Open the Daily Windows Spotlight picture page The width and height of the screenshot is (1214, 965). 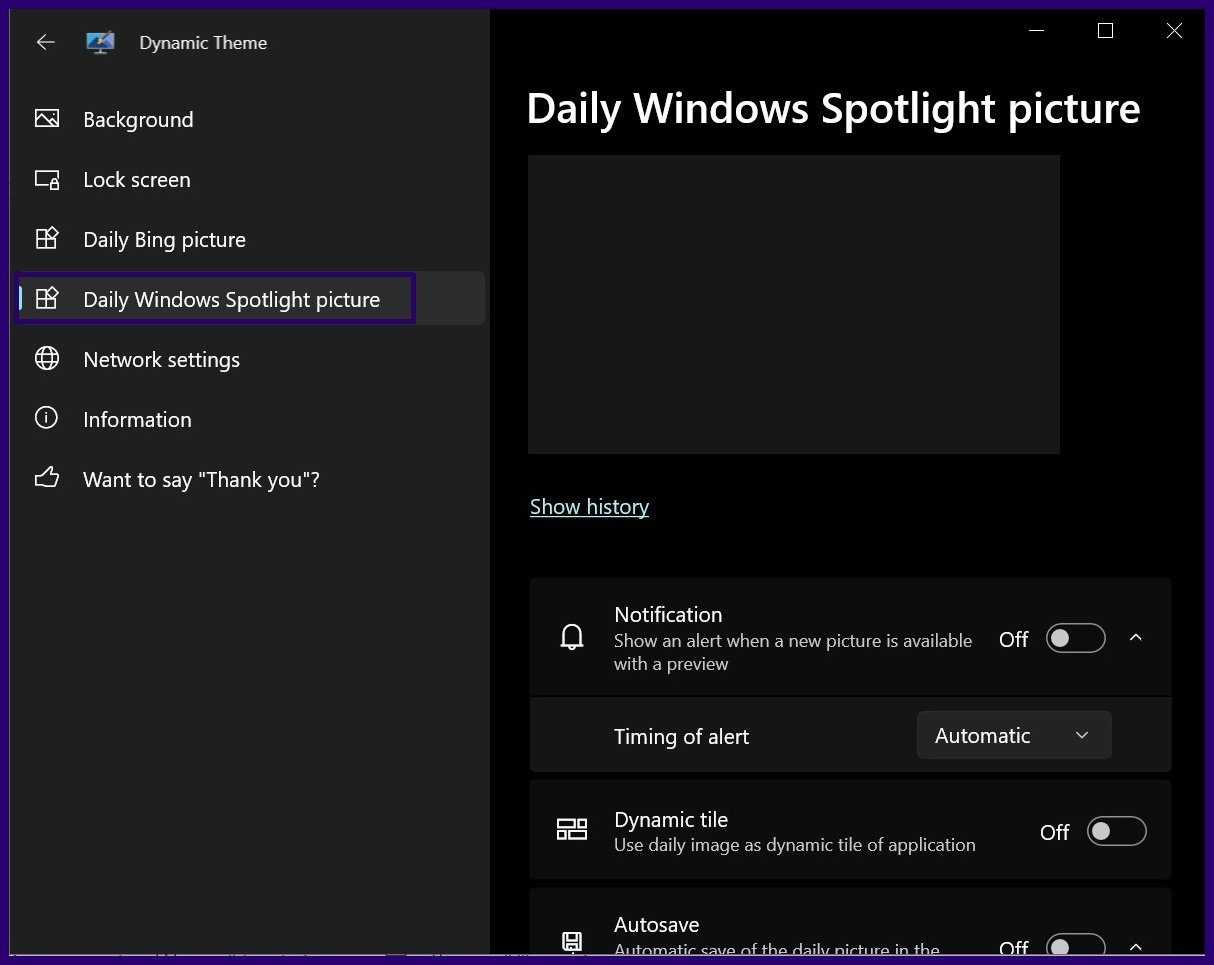point(231,299)
